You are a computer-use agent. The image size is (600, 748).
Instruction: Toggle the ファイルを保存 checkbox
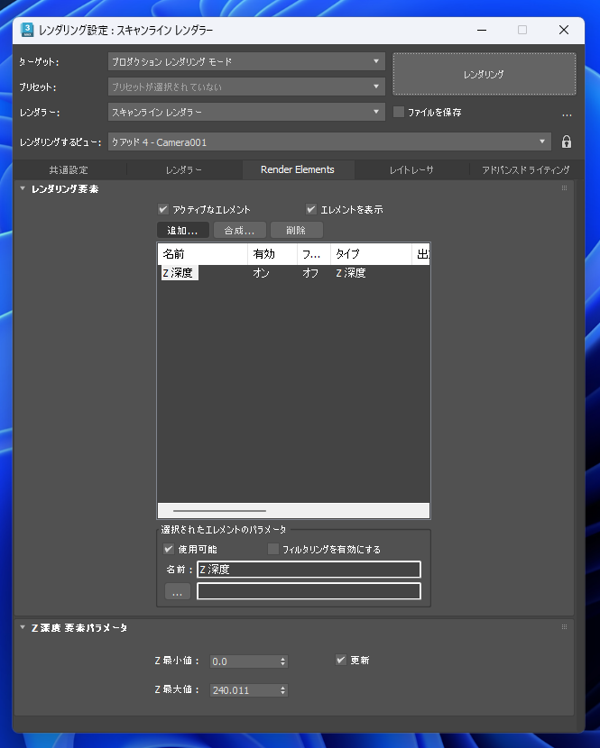[398, 112]
